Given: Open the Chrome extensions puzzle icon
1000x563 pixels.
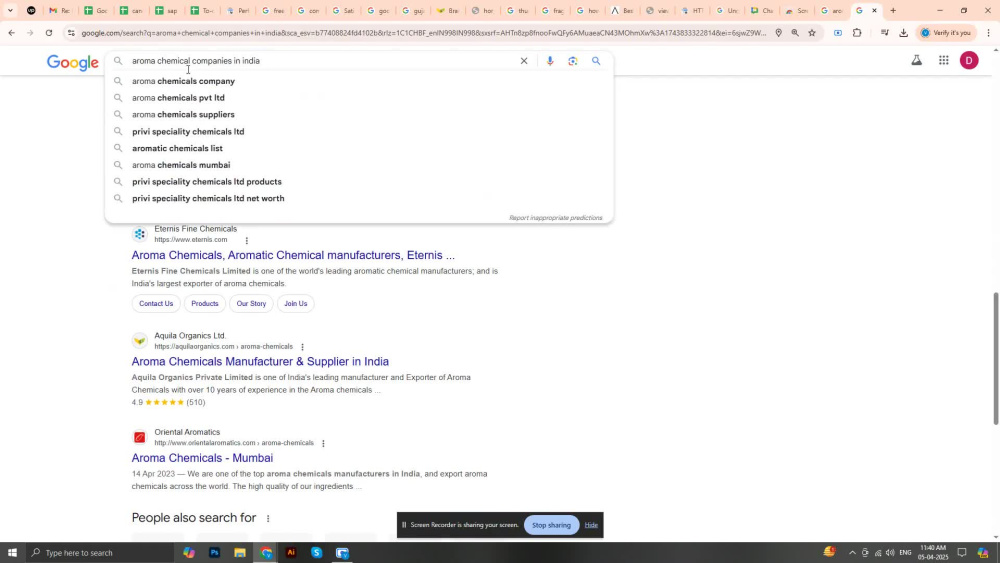Looking at the screenshot, I should coord(857,33).
